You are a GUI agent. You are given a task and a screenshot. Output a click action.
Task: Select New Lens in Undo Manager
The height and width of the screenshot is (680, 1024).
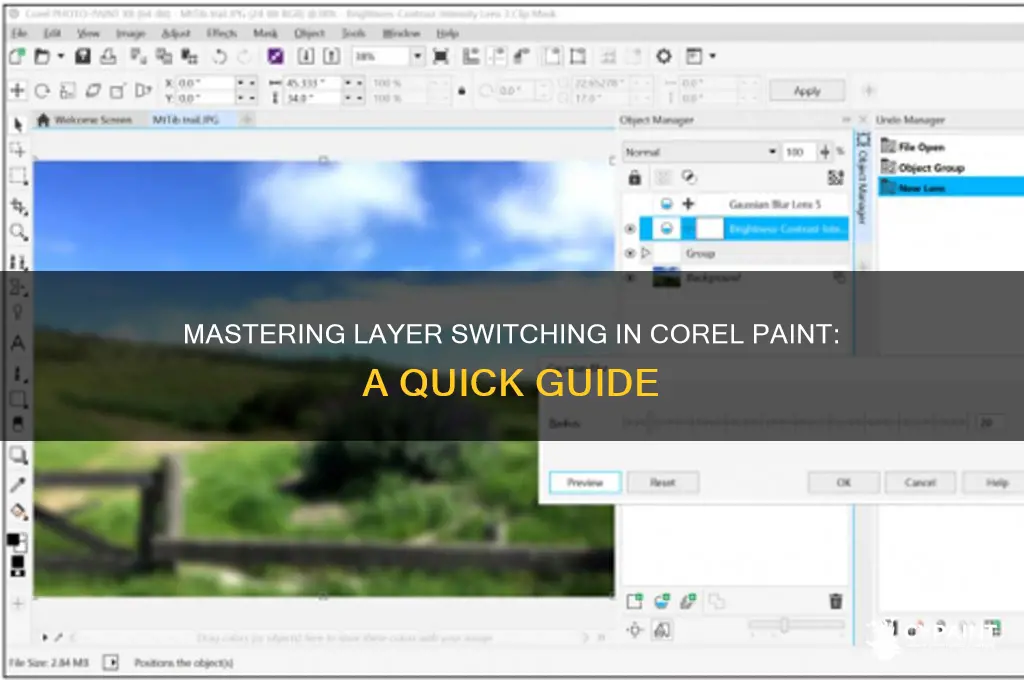click(x=951, y=188)
